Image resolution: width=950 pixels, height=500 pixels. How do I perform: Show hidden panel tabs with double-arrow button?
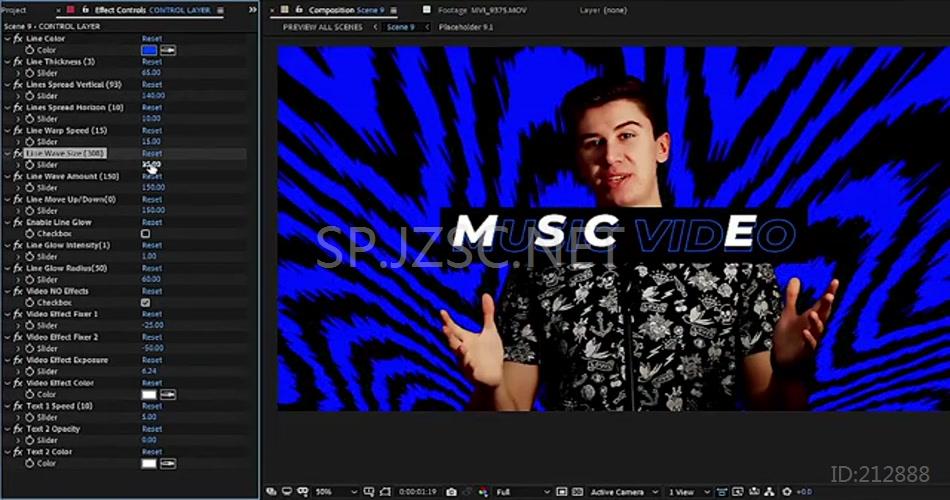253,10
